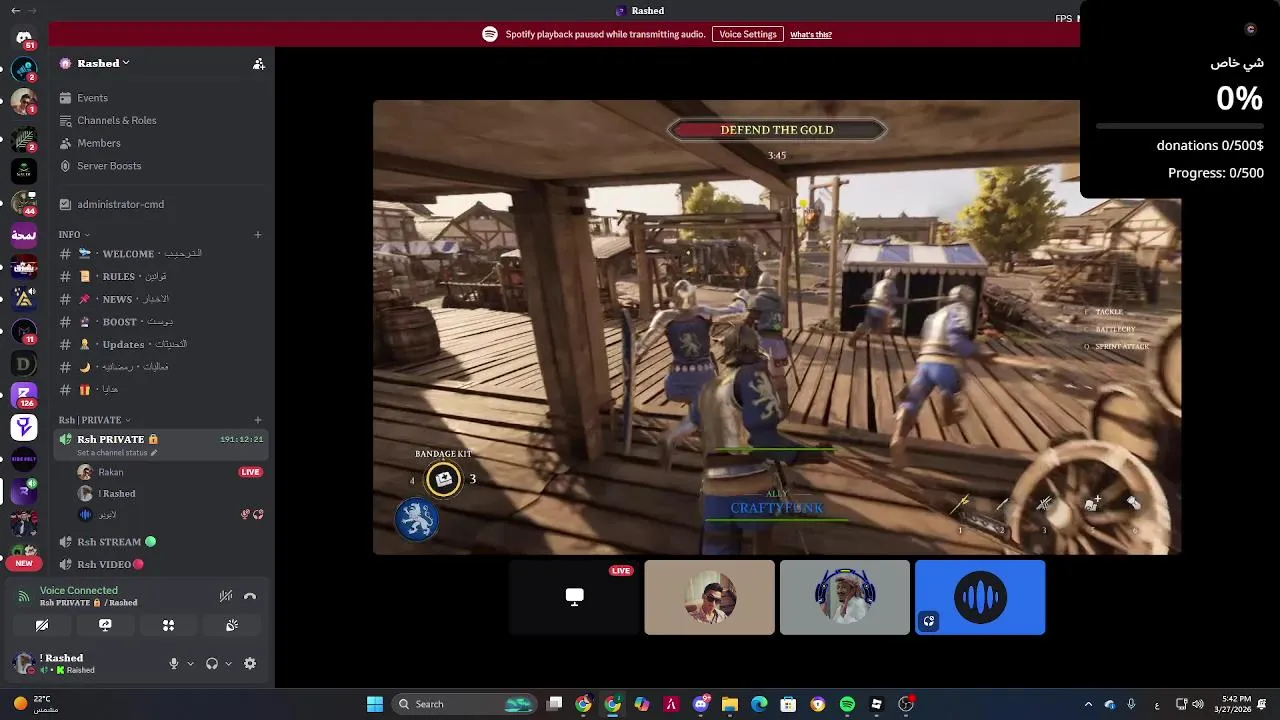
Task: Open the Windows Start menu
Action: tap(375, 704)
